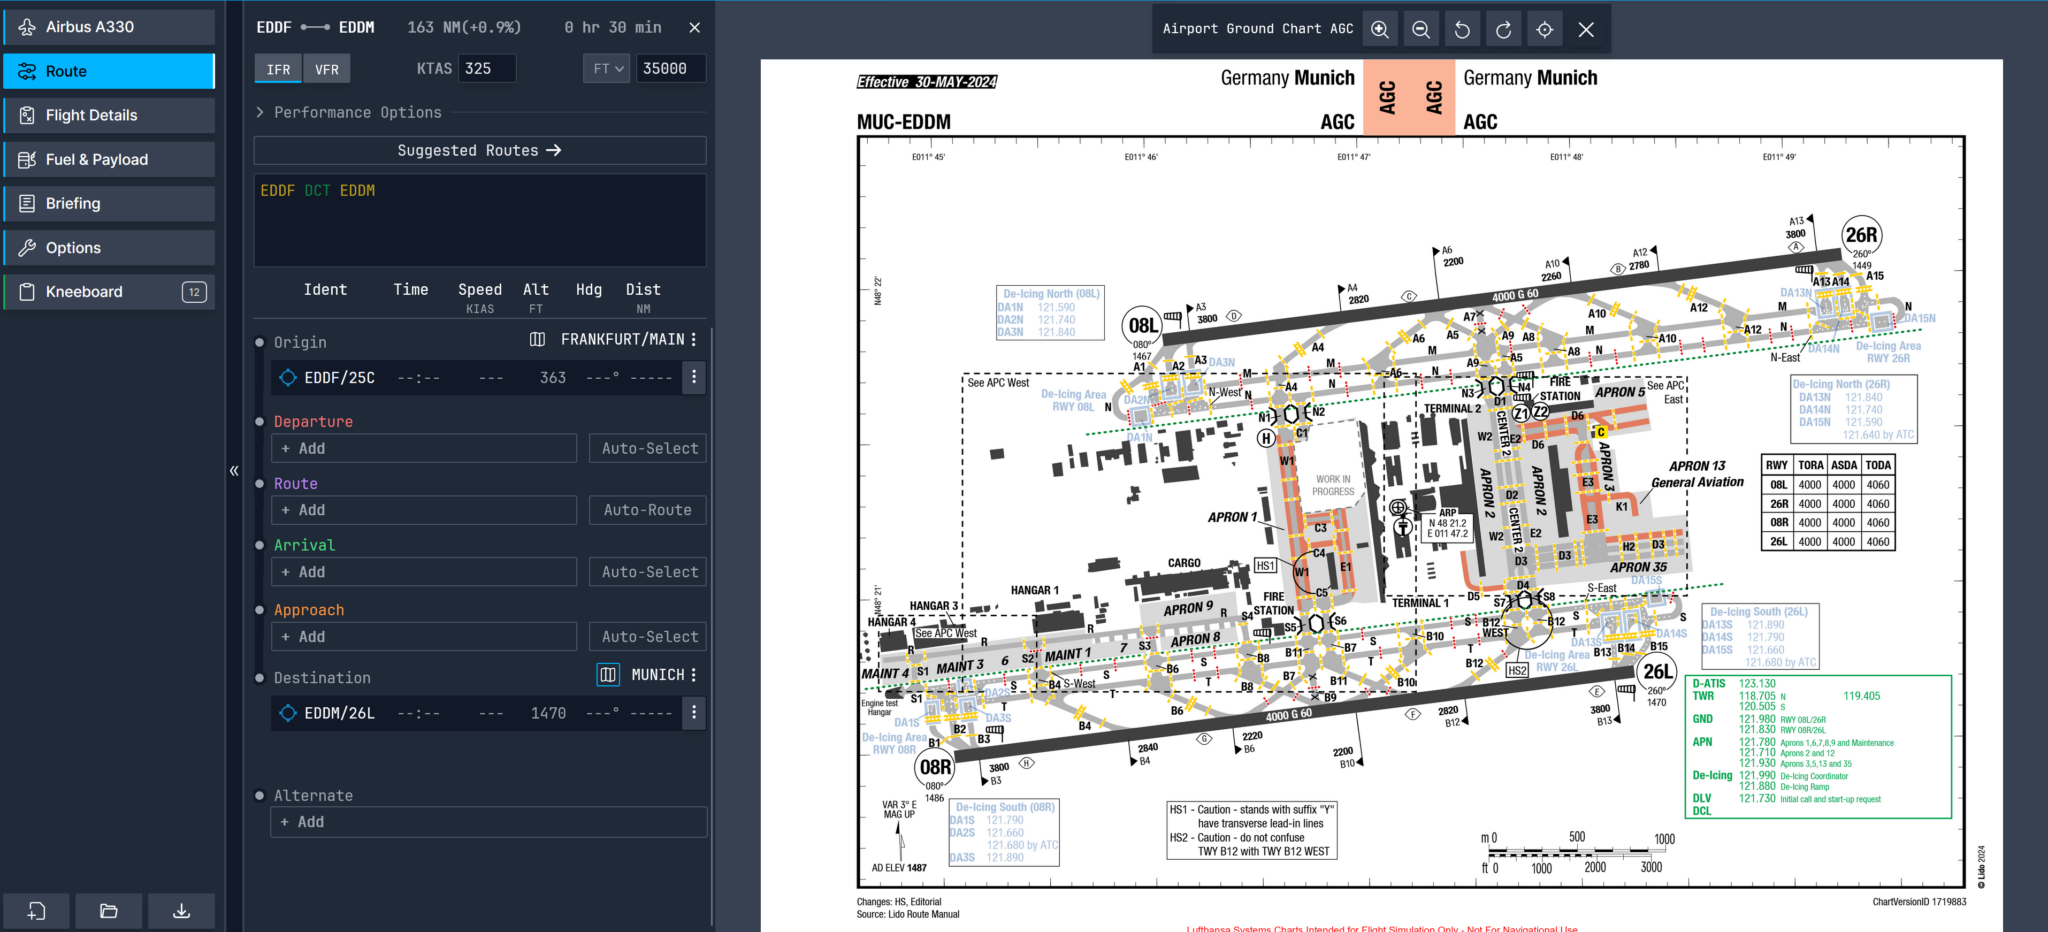Click the folder icon at the bottom
This screenshot has width=2048, height=932.
(x=109, y=911)
